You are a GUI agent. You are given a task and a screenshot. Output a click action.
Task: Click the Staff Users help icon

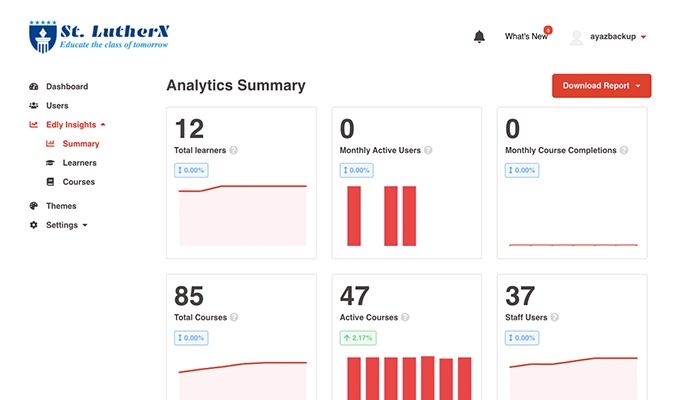[554, 317]
